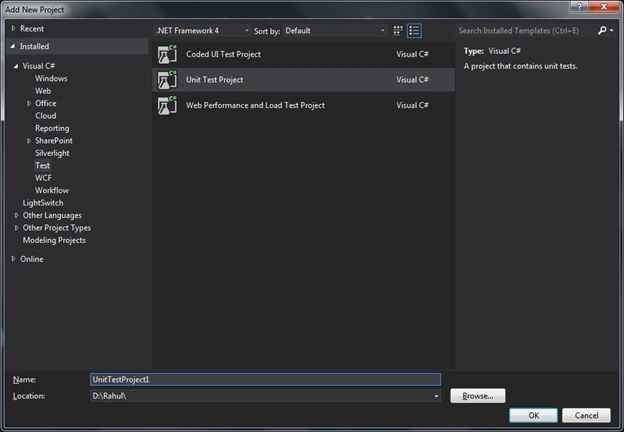Expand the Online section arrow
624x432 pixels.
coord(13,259)
